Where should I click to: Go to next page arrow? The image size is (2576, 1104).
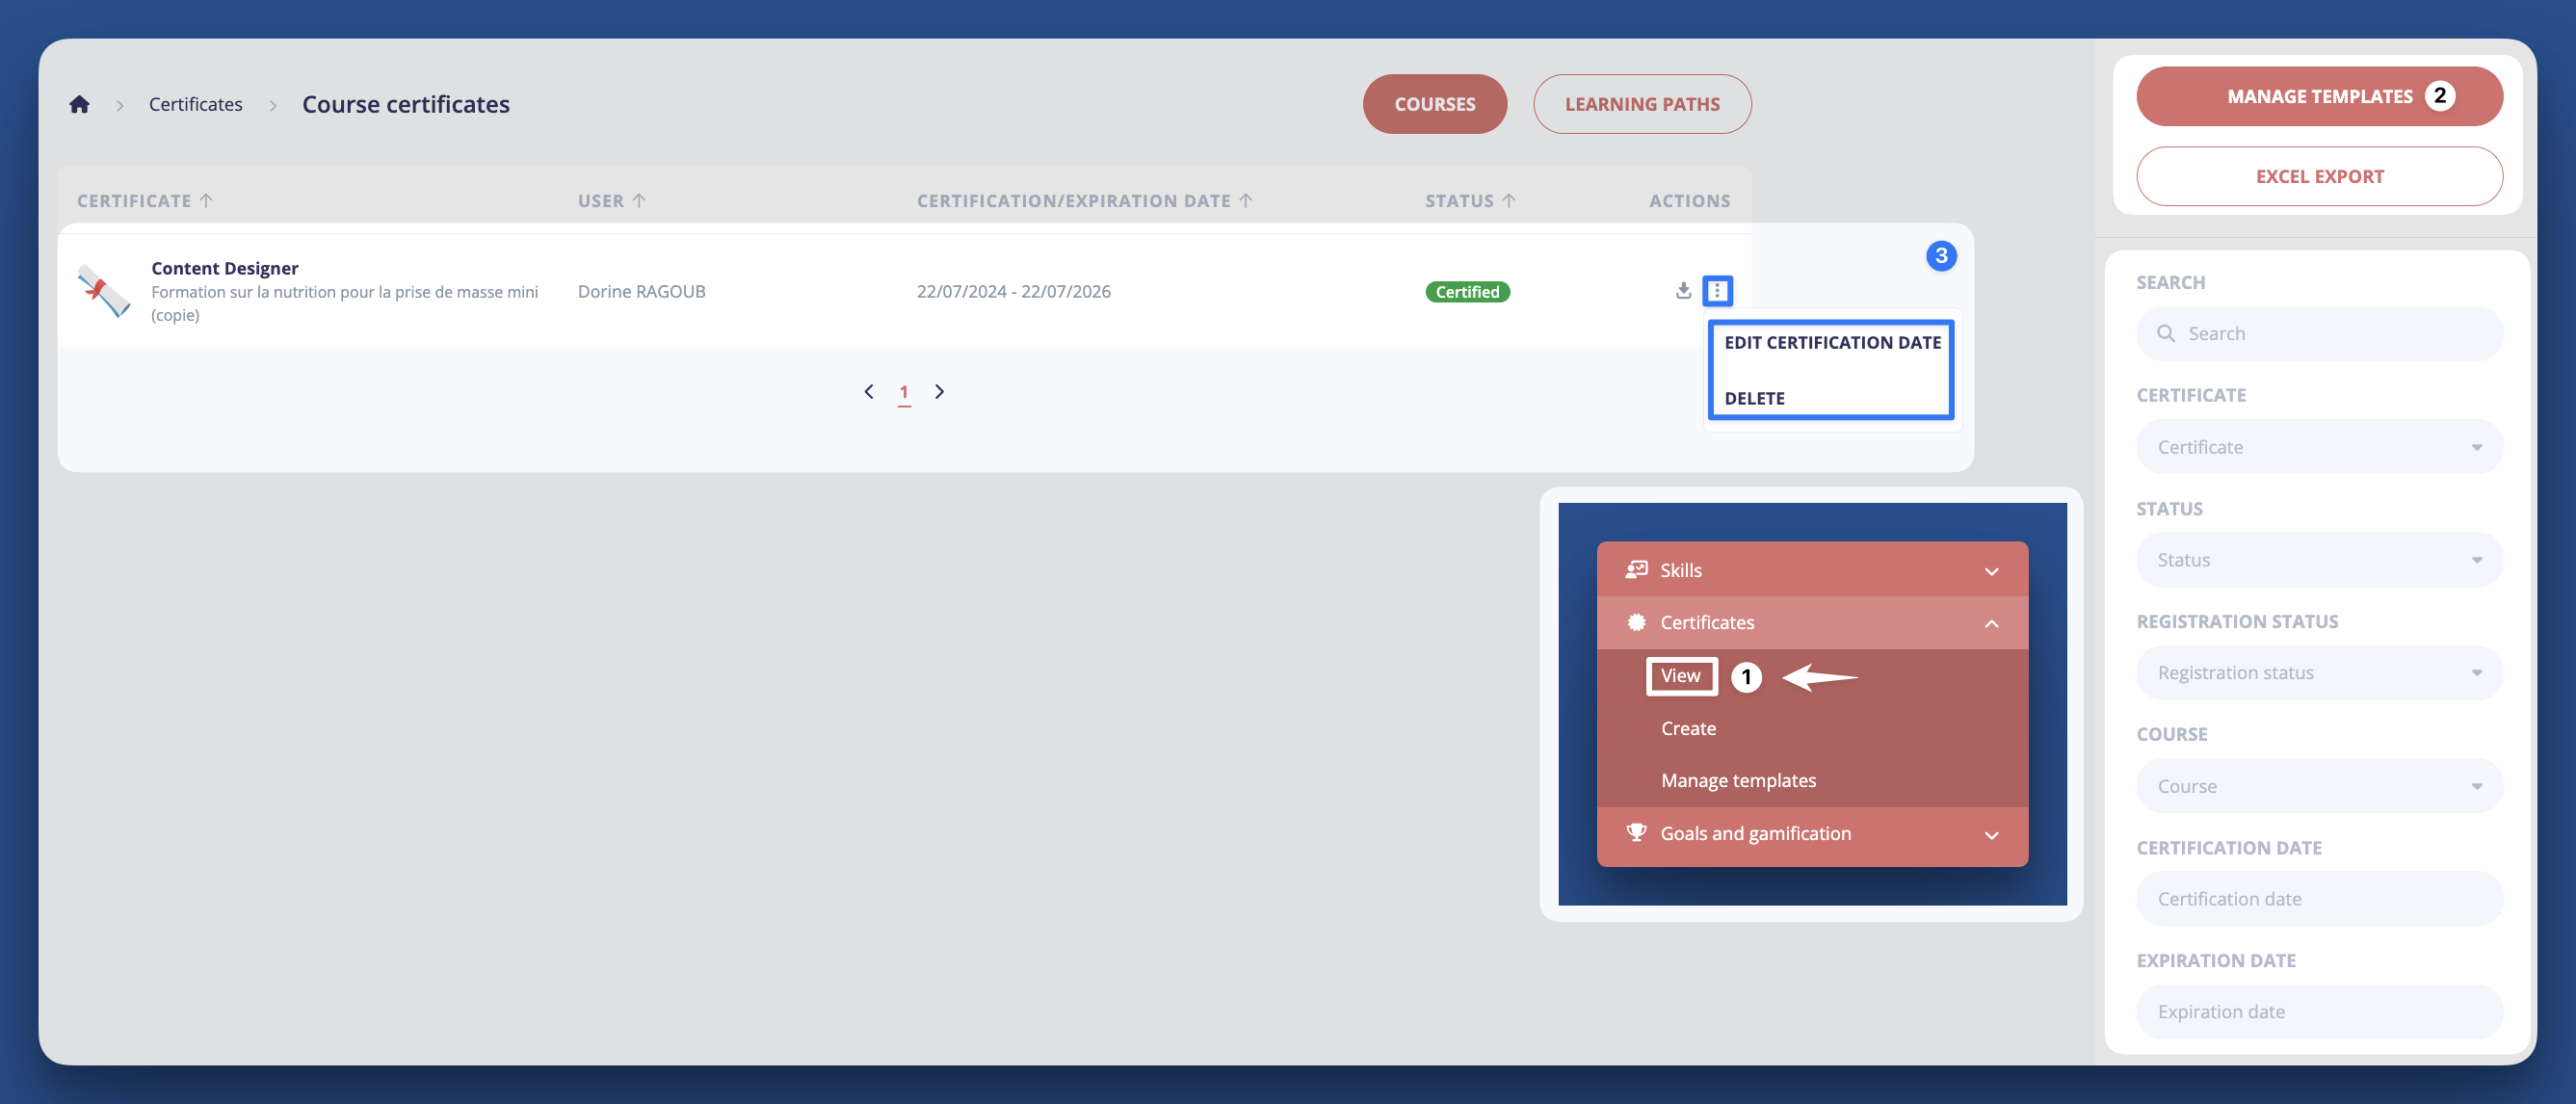point(939,392)
